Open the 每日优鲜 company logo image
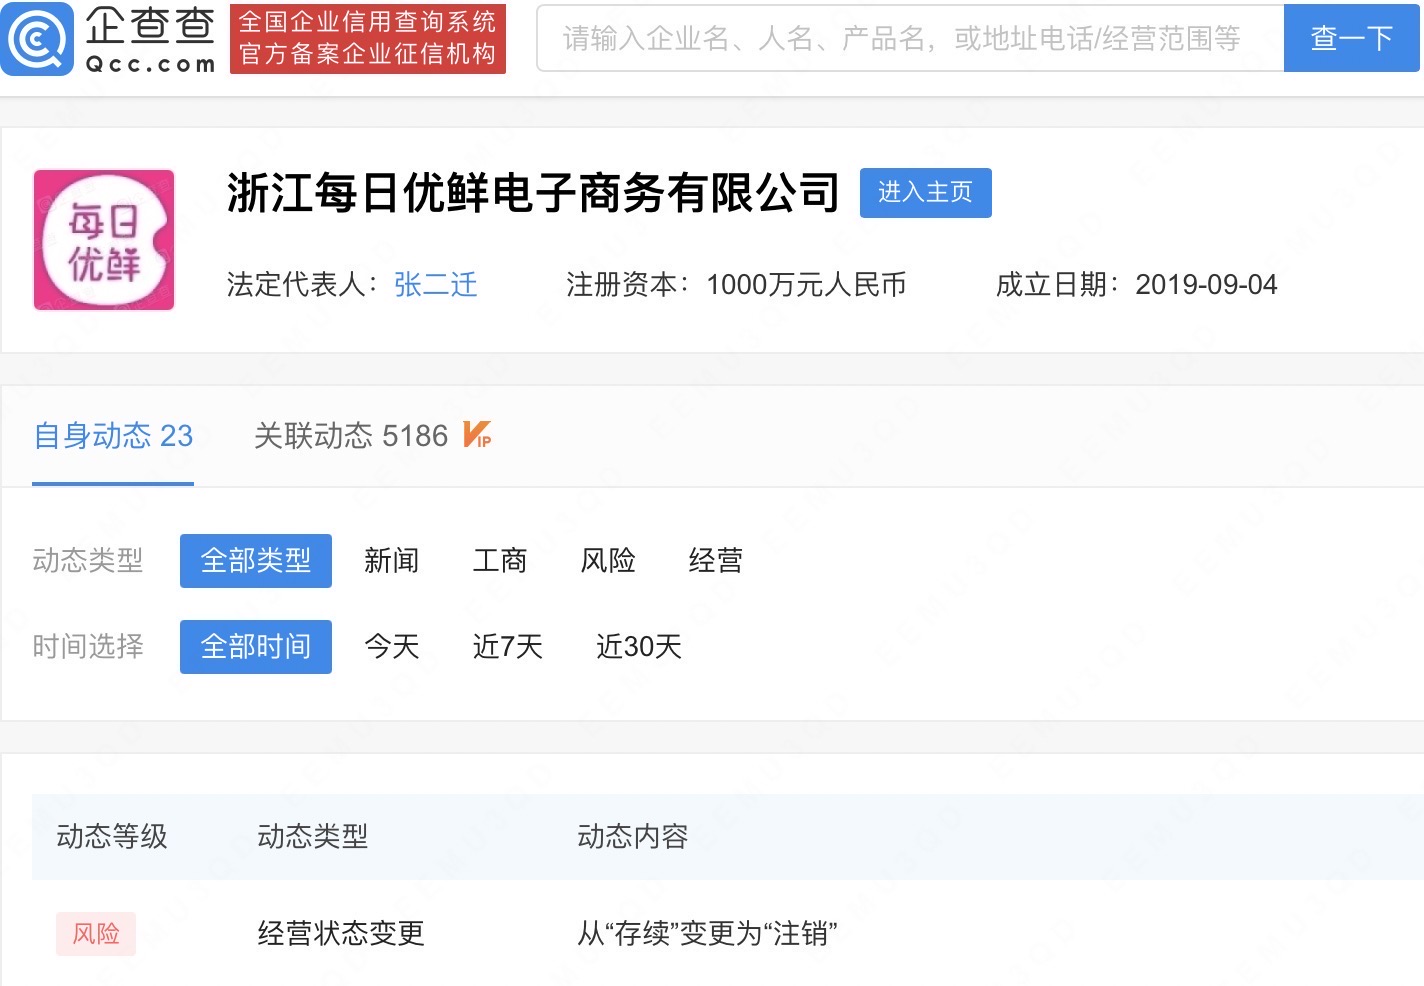The width and height of the screenshot is (1424, 986). [x=104, y=240]
